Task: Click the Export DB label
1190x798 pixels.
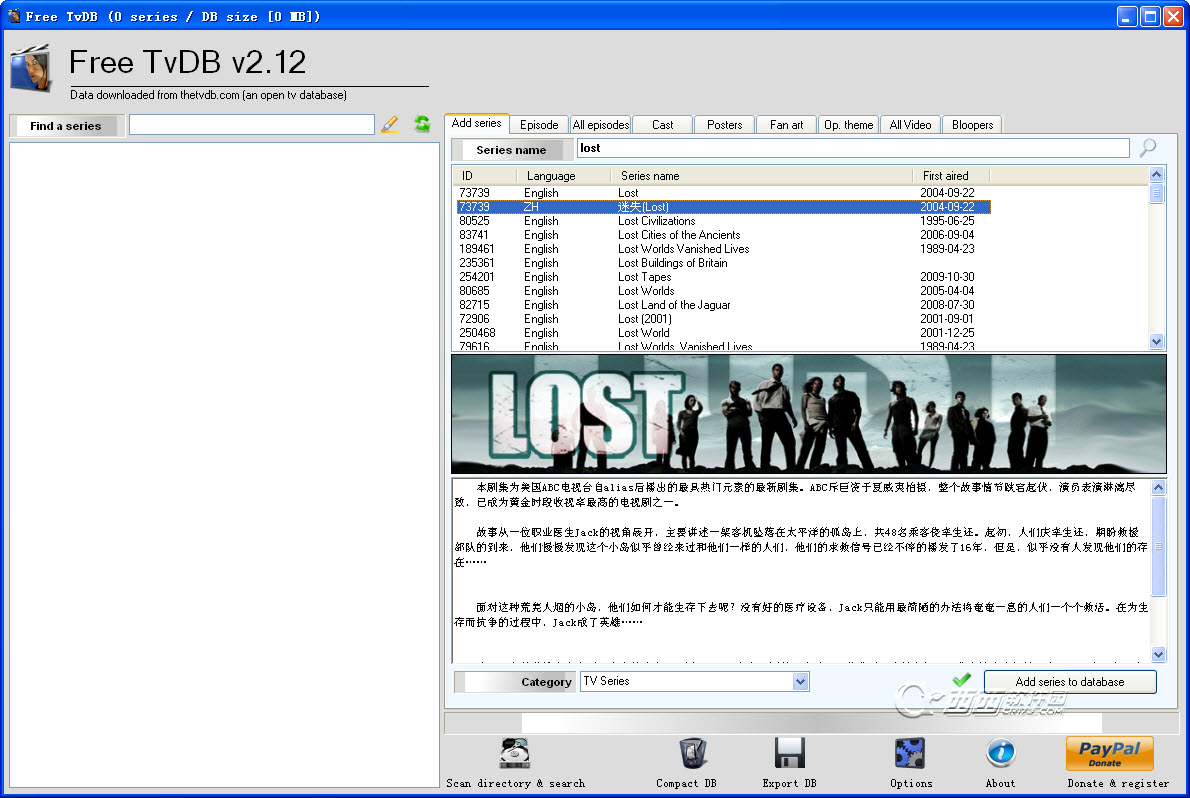Action: [x=789, y=783]
